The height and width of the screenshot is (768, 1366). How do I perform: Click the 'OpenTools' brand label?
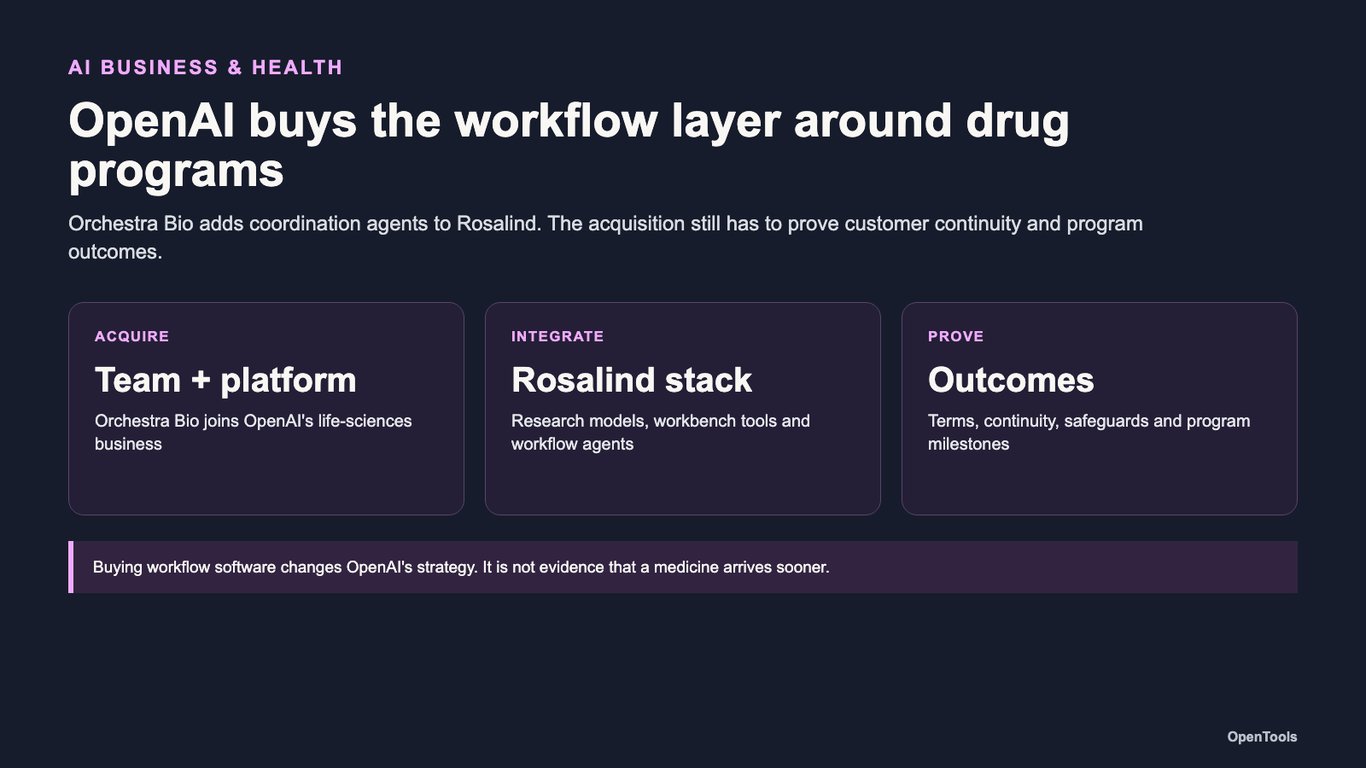[x=1262, y=737]
